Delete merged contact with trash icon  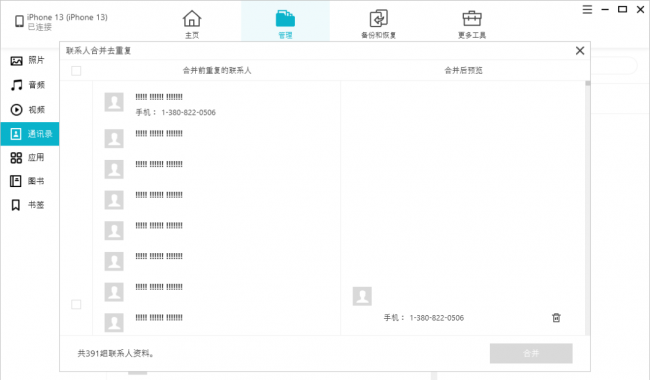(556, 317)
